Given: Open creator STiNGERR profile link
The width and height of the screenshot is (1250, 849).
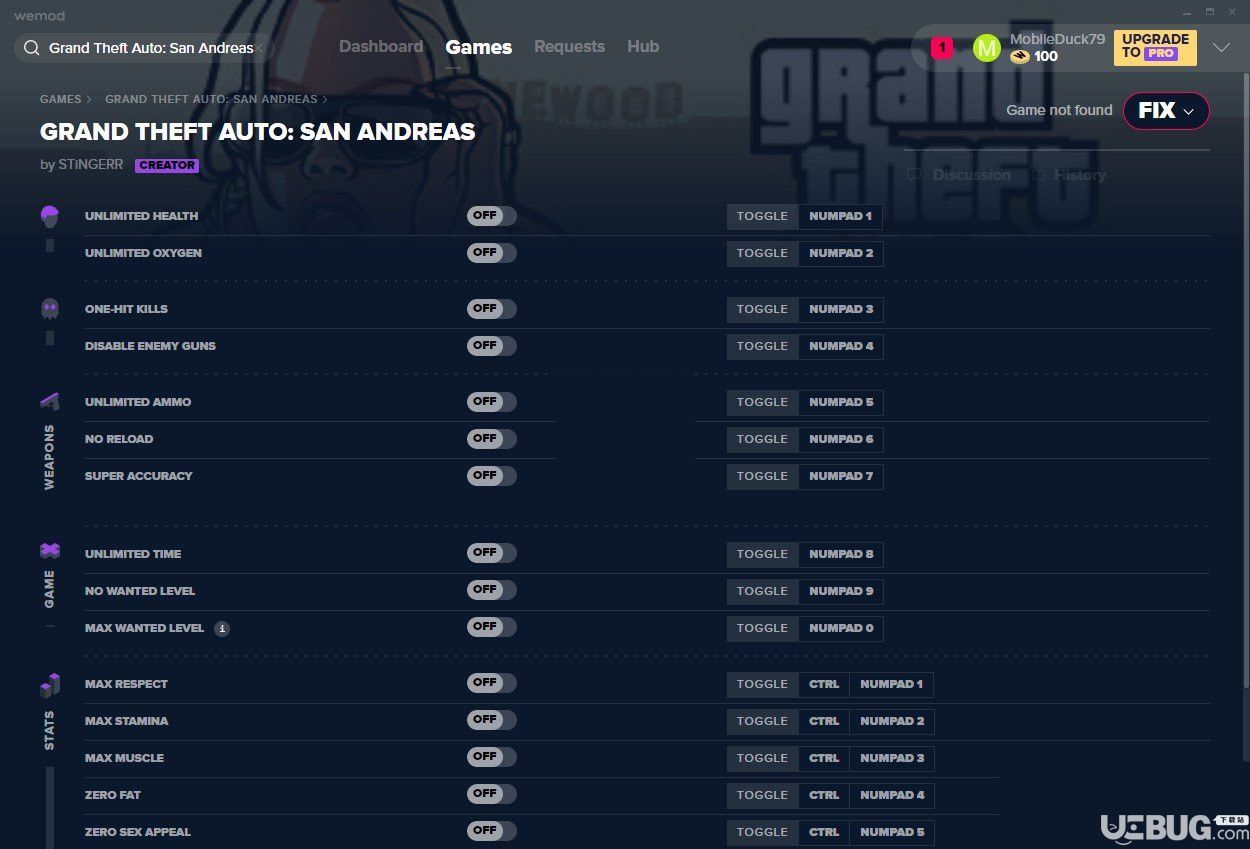Looking at the screenshot, I should coord(90,165).
